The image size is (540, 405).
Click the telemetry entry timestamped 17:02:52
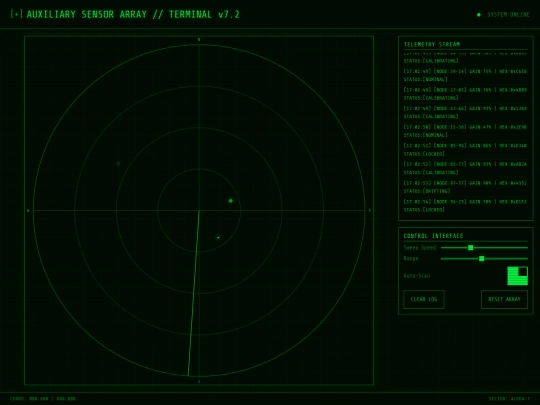[x=465, y=168]
